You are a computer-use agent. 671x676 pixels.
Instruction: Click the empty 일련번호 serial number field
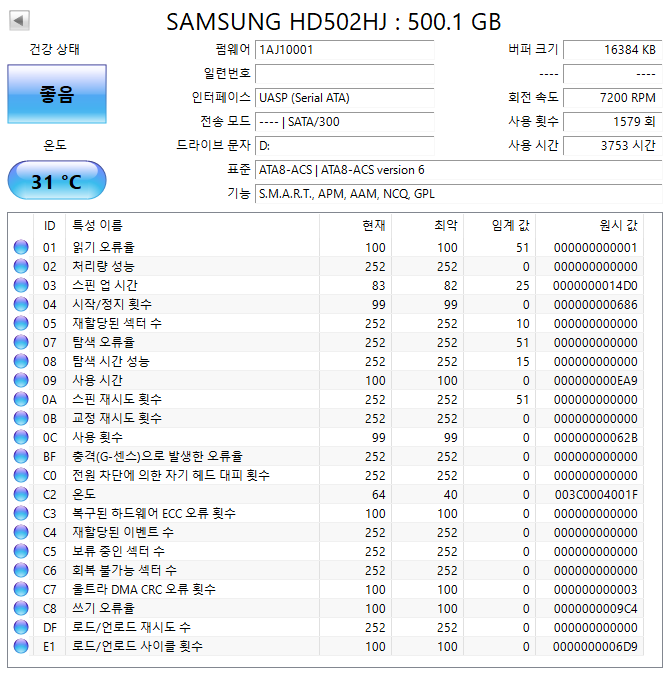tap(344, 74)
